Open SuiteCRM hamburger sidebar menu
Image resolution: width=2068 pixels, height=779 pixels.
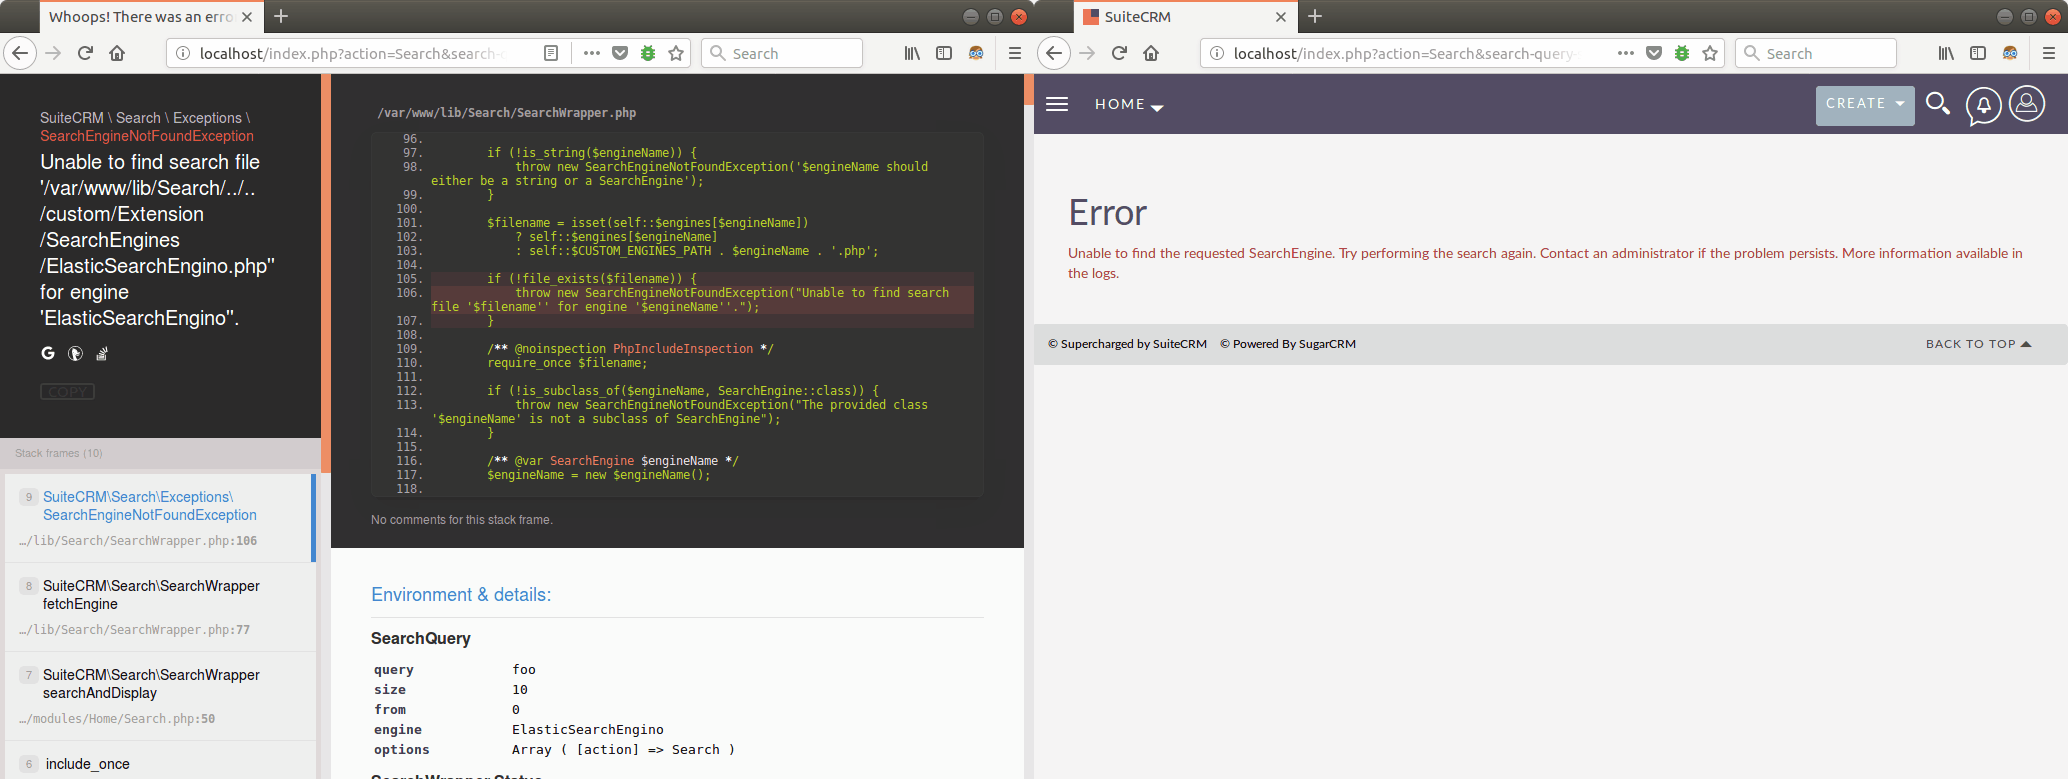tap(1057, 104)
